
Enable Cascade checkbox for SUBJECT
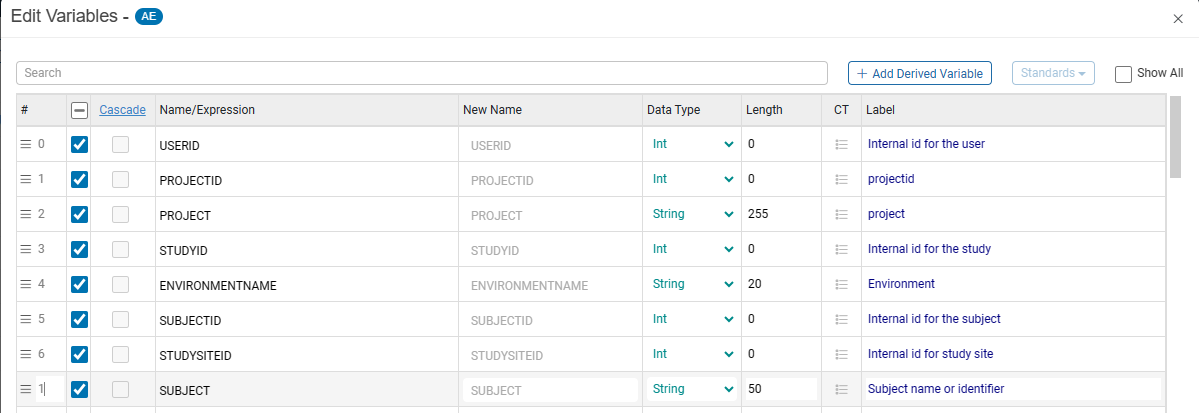point(120,389)
